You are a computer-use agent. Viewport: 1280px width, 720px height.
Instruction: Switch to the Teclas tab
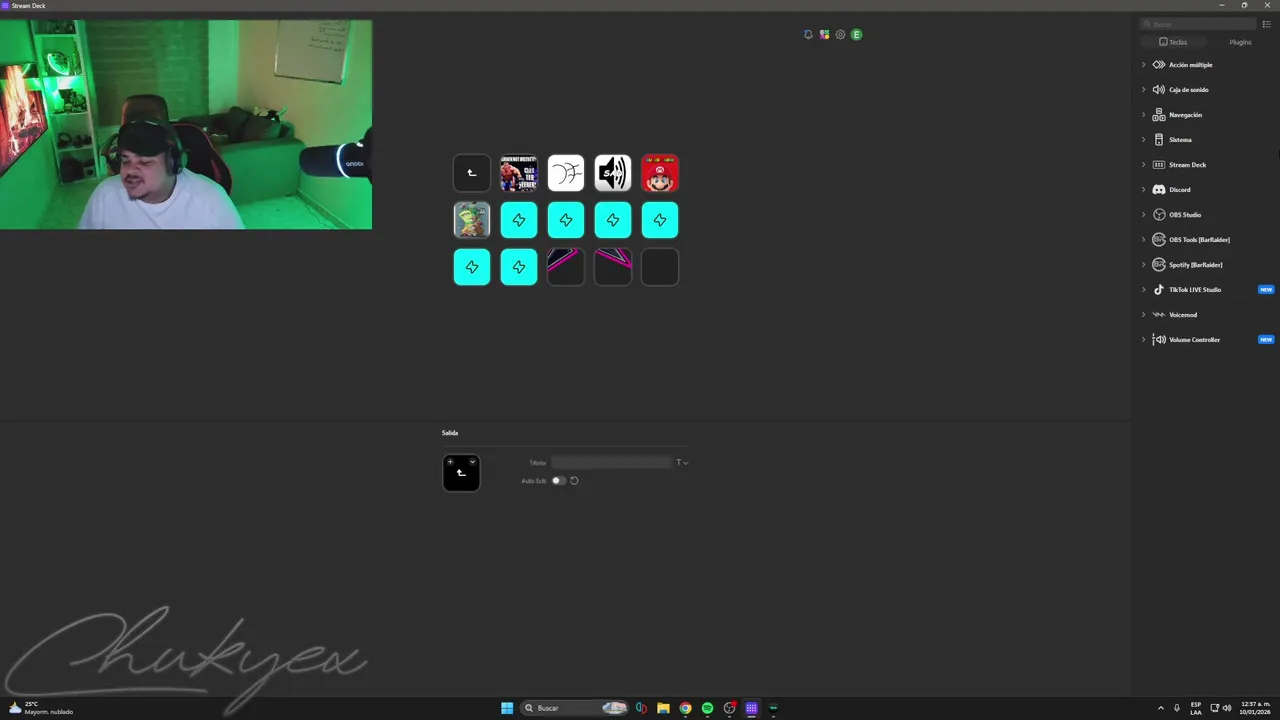tap(1173, 42)
